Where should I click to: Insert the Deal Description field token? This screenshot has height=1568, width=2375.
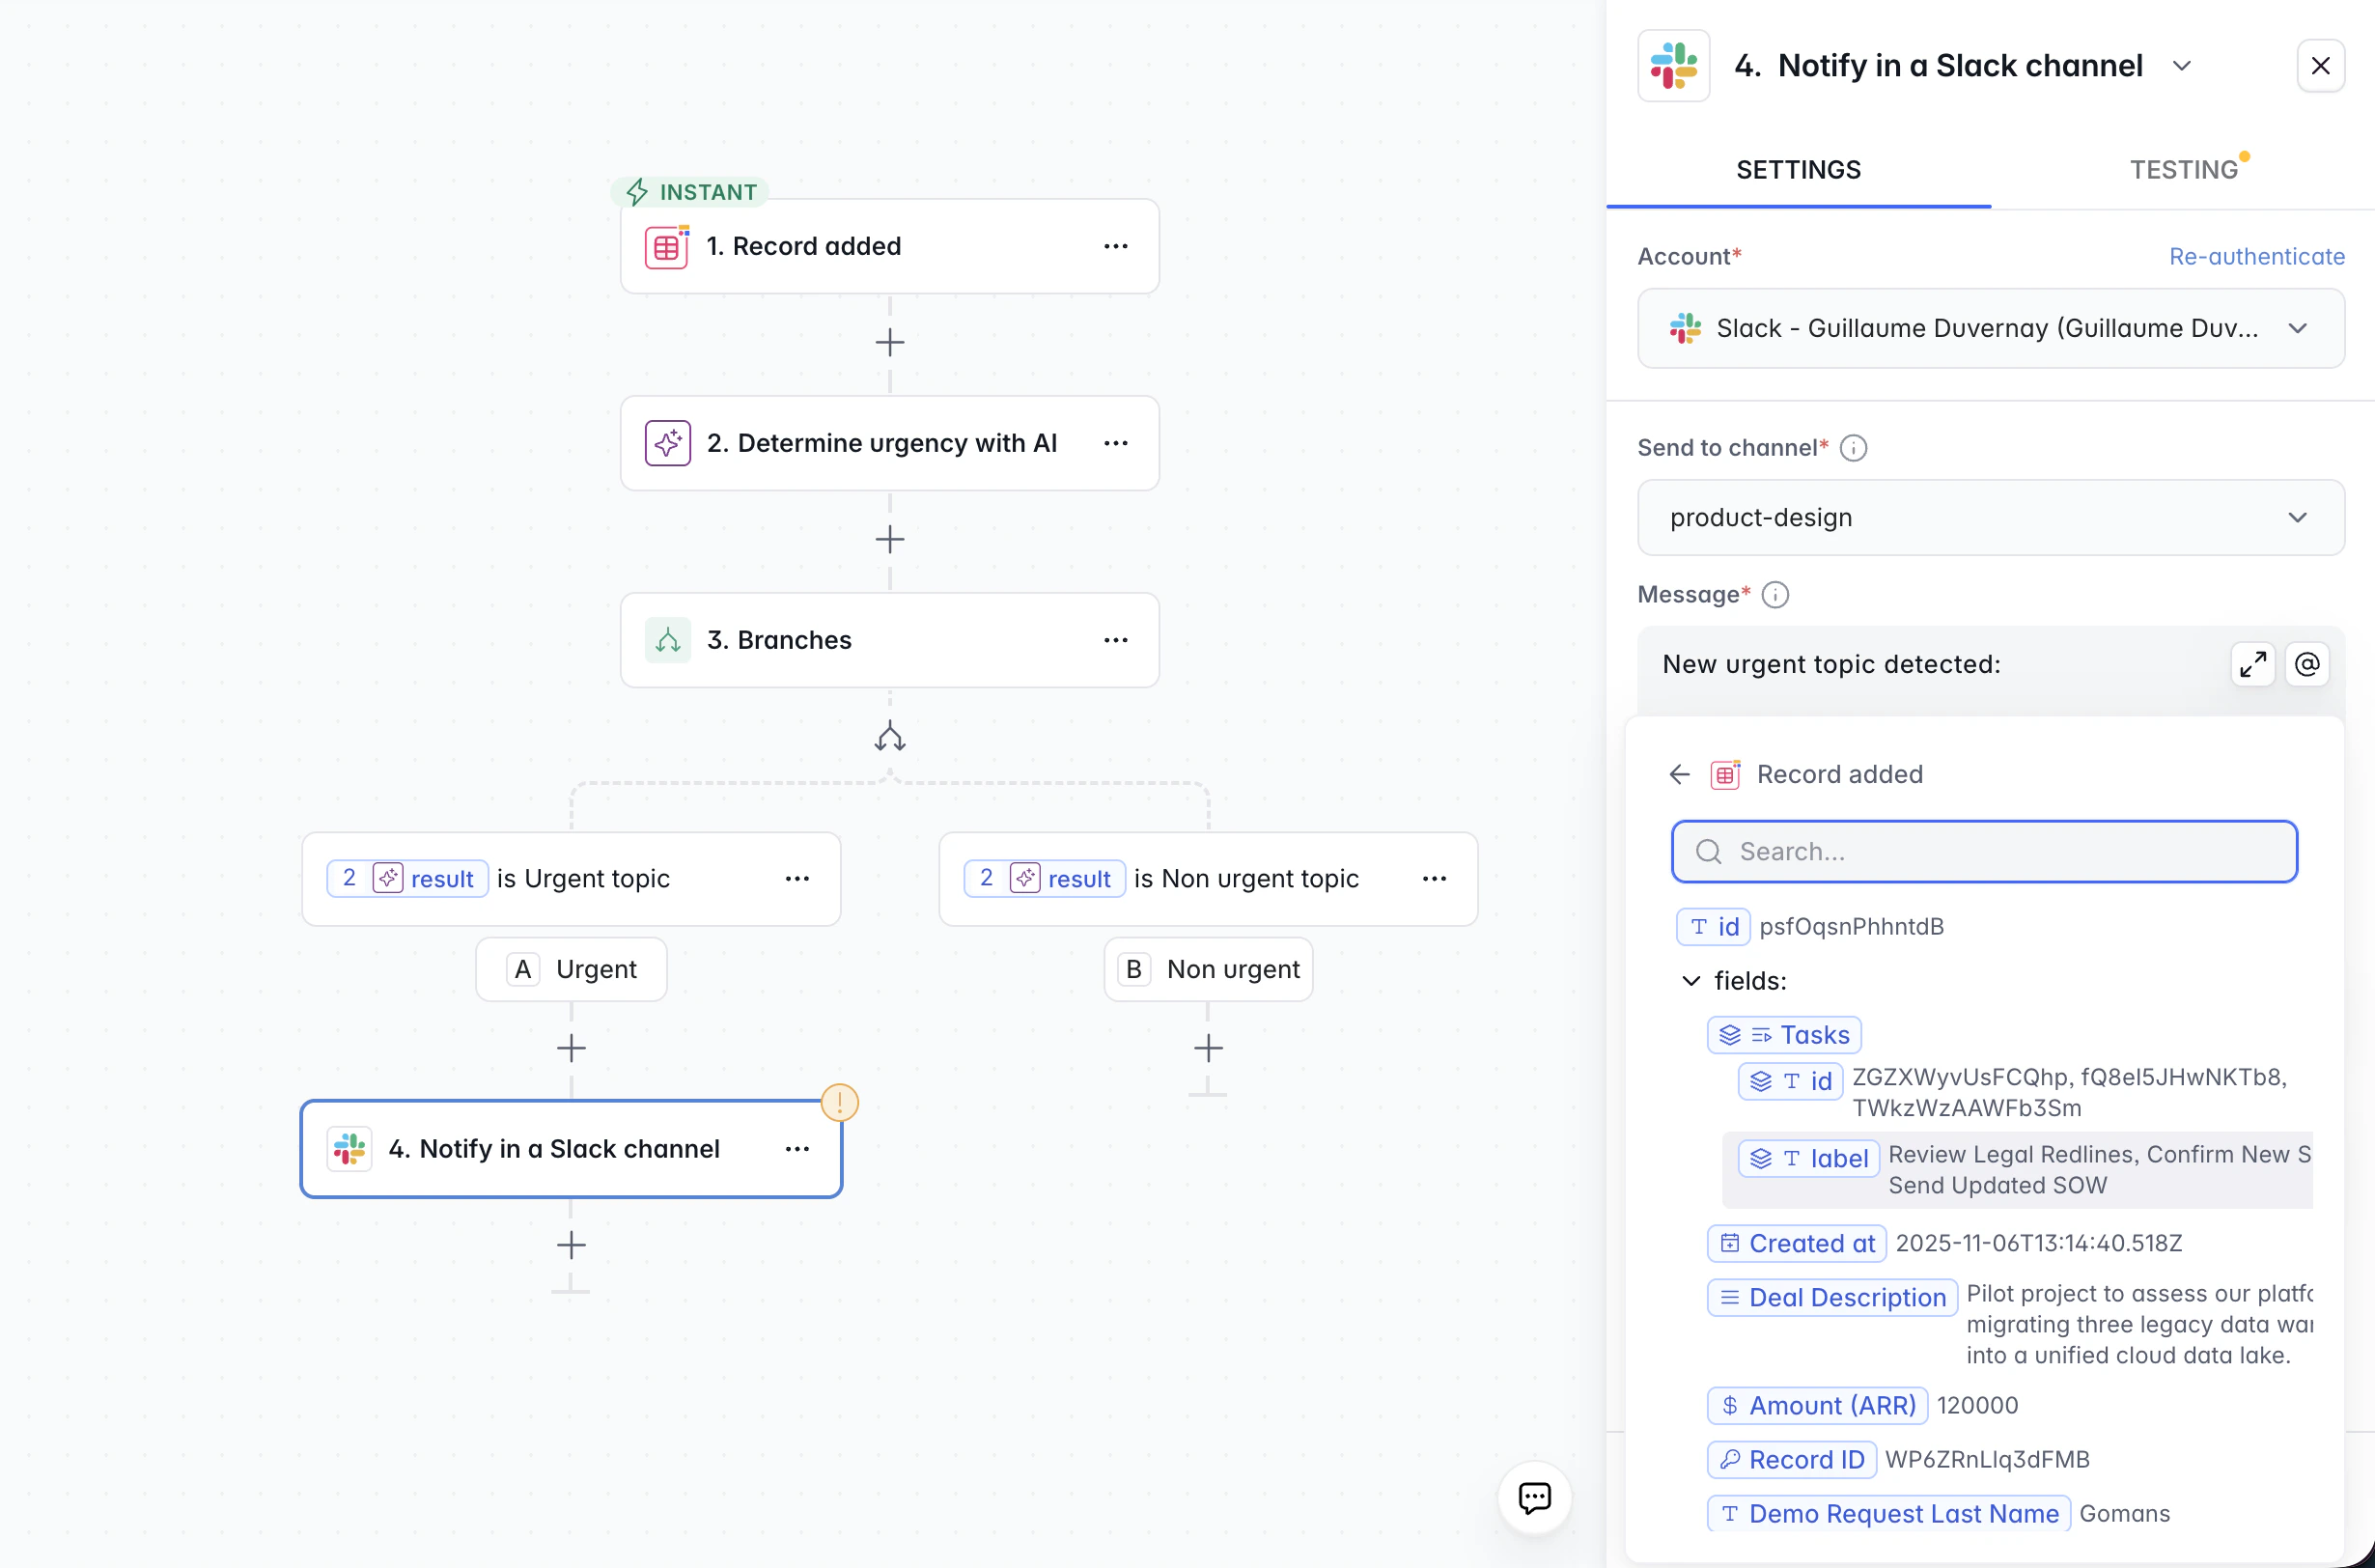click(1832, 1297)
